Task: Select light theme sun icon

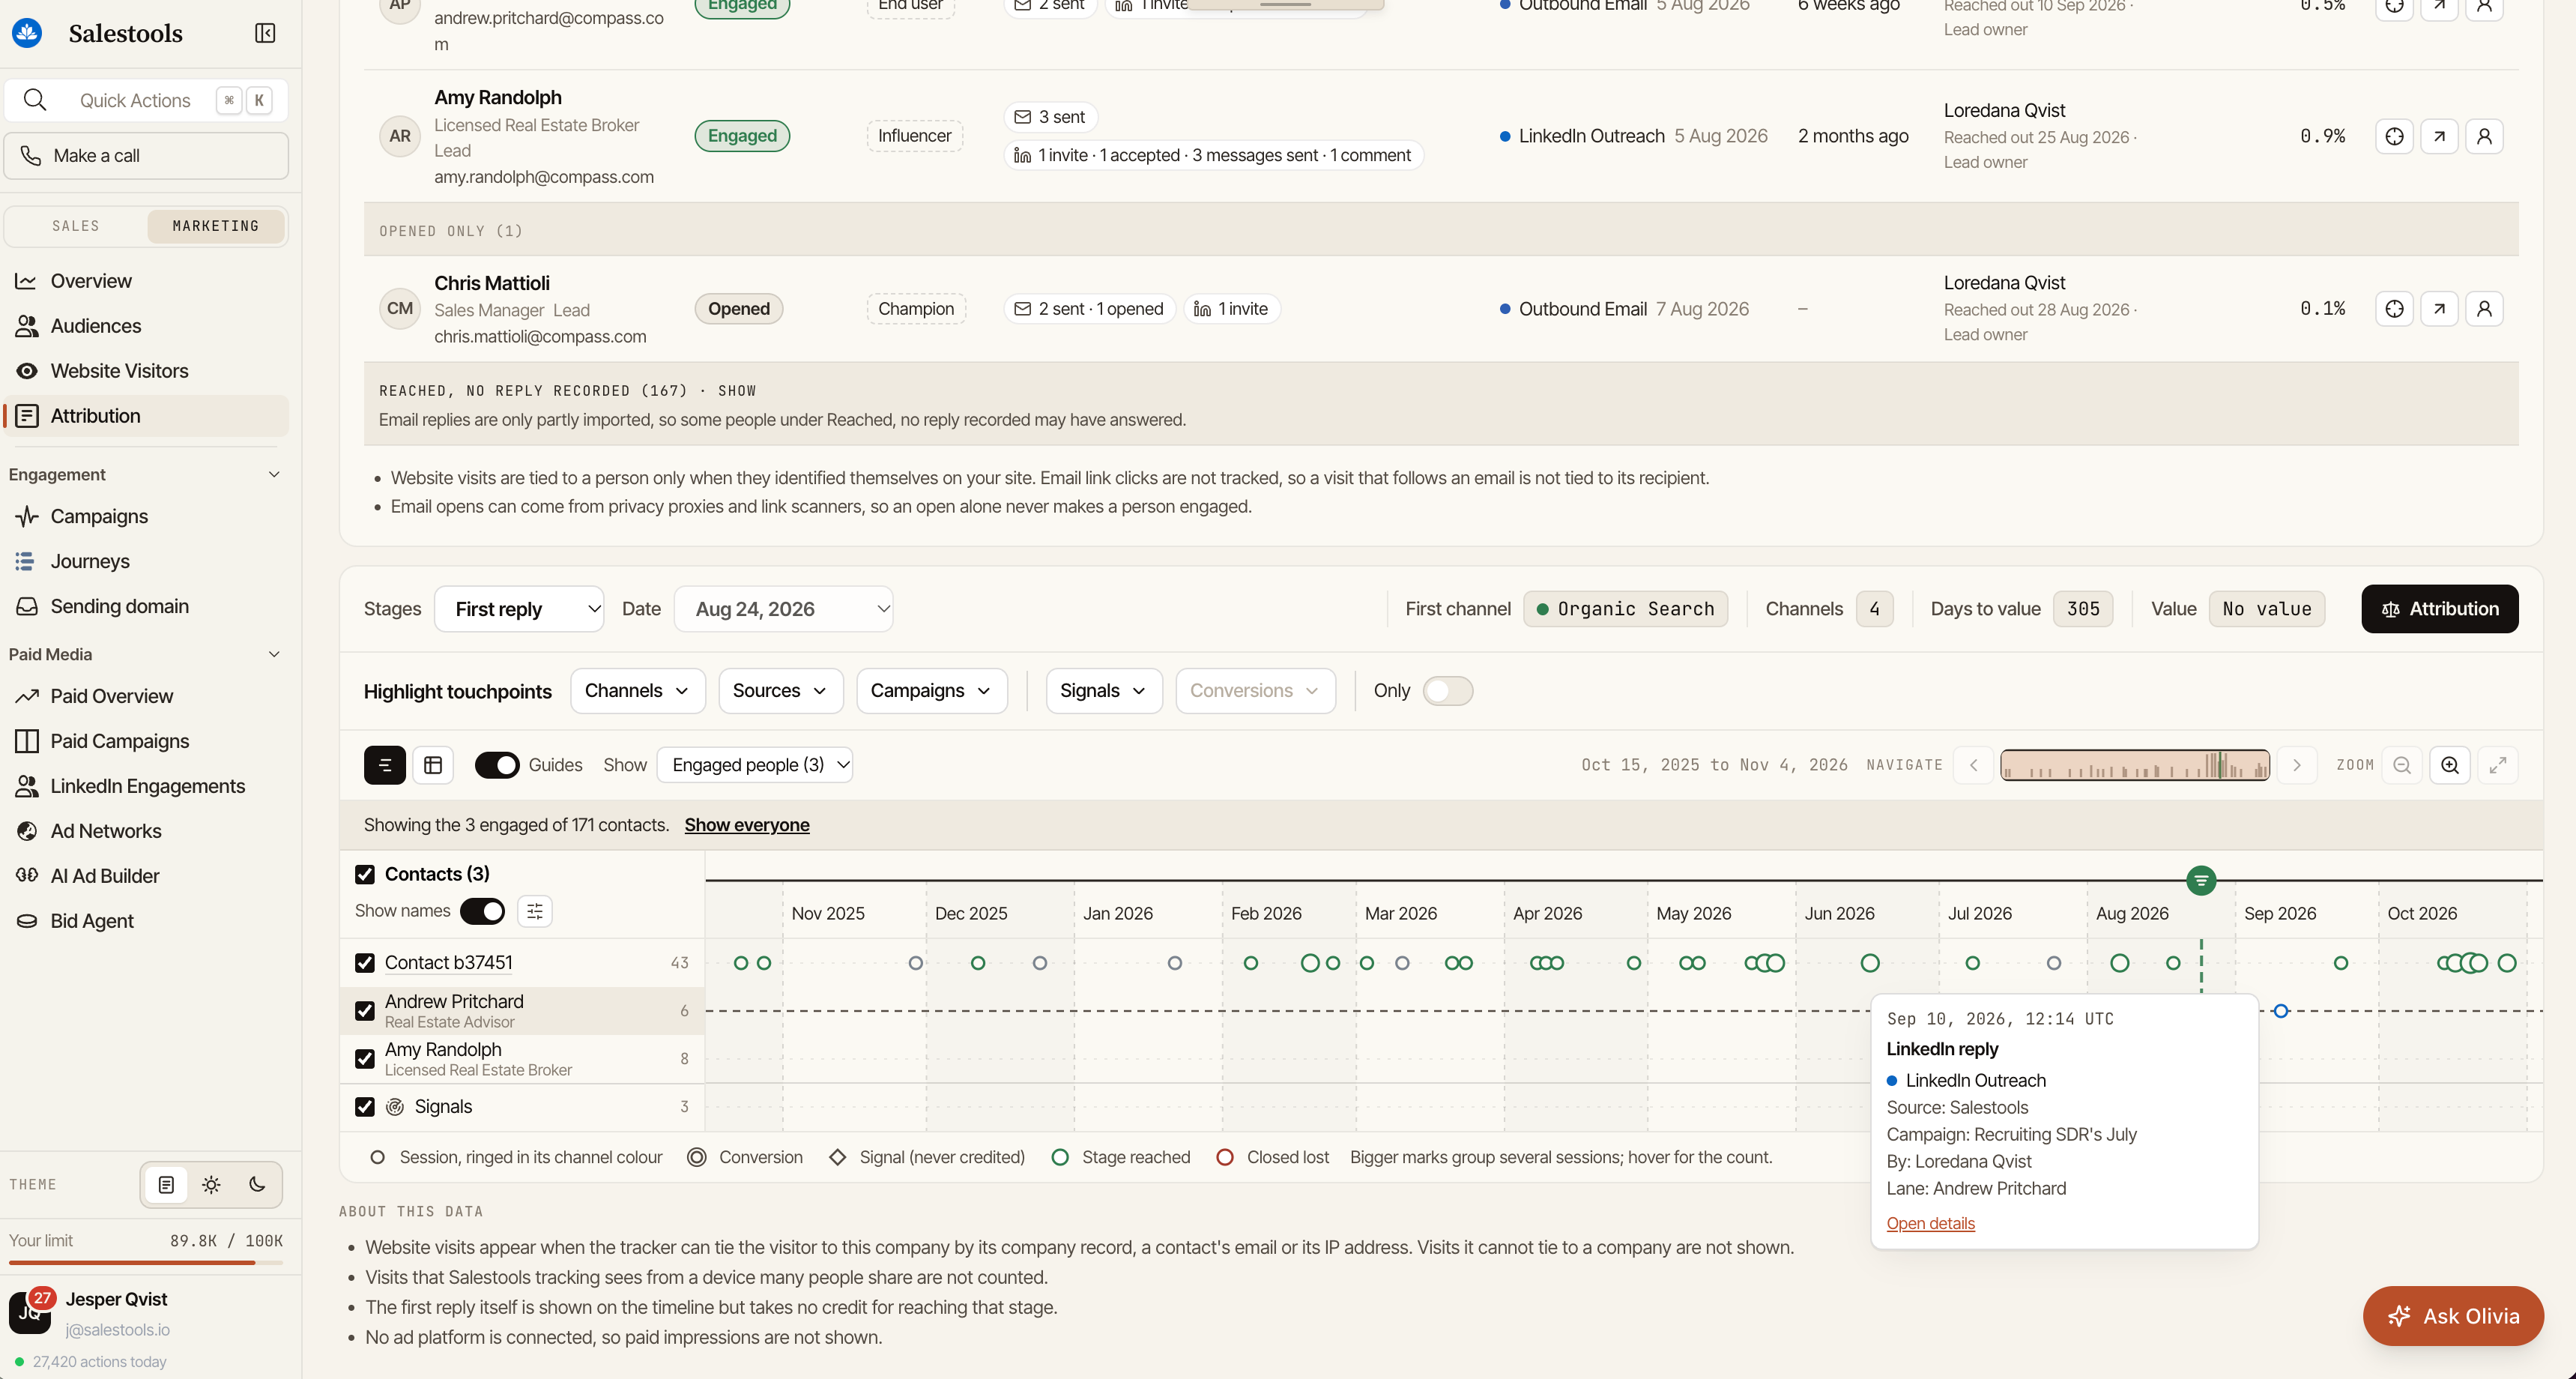Action: (x=211, y=1185)
